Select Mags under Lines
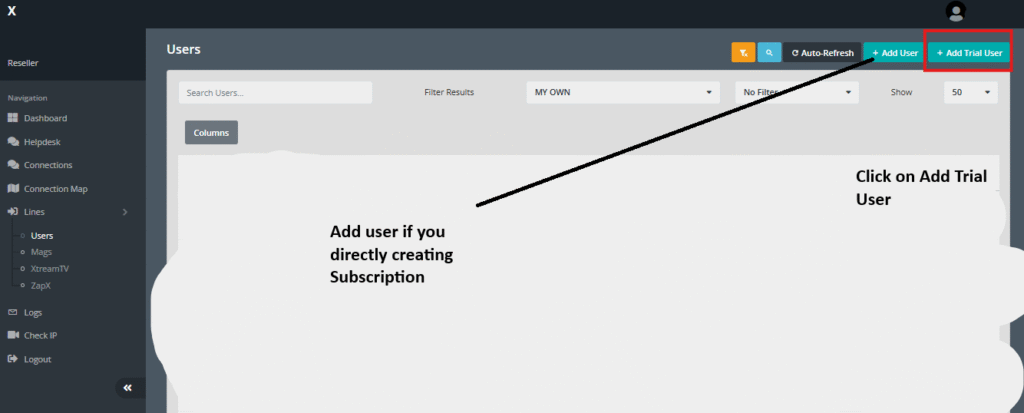This screenshot has height=413, width=1024. pos(42,252)
